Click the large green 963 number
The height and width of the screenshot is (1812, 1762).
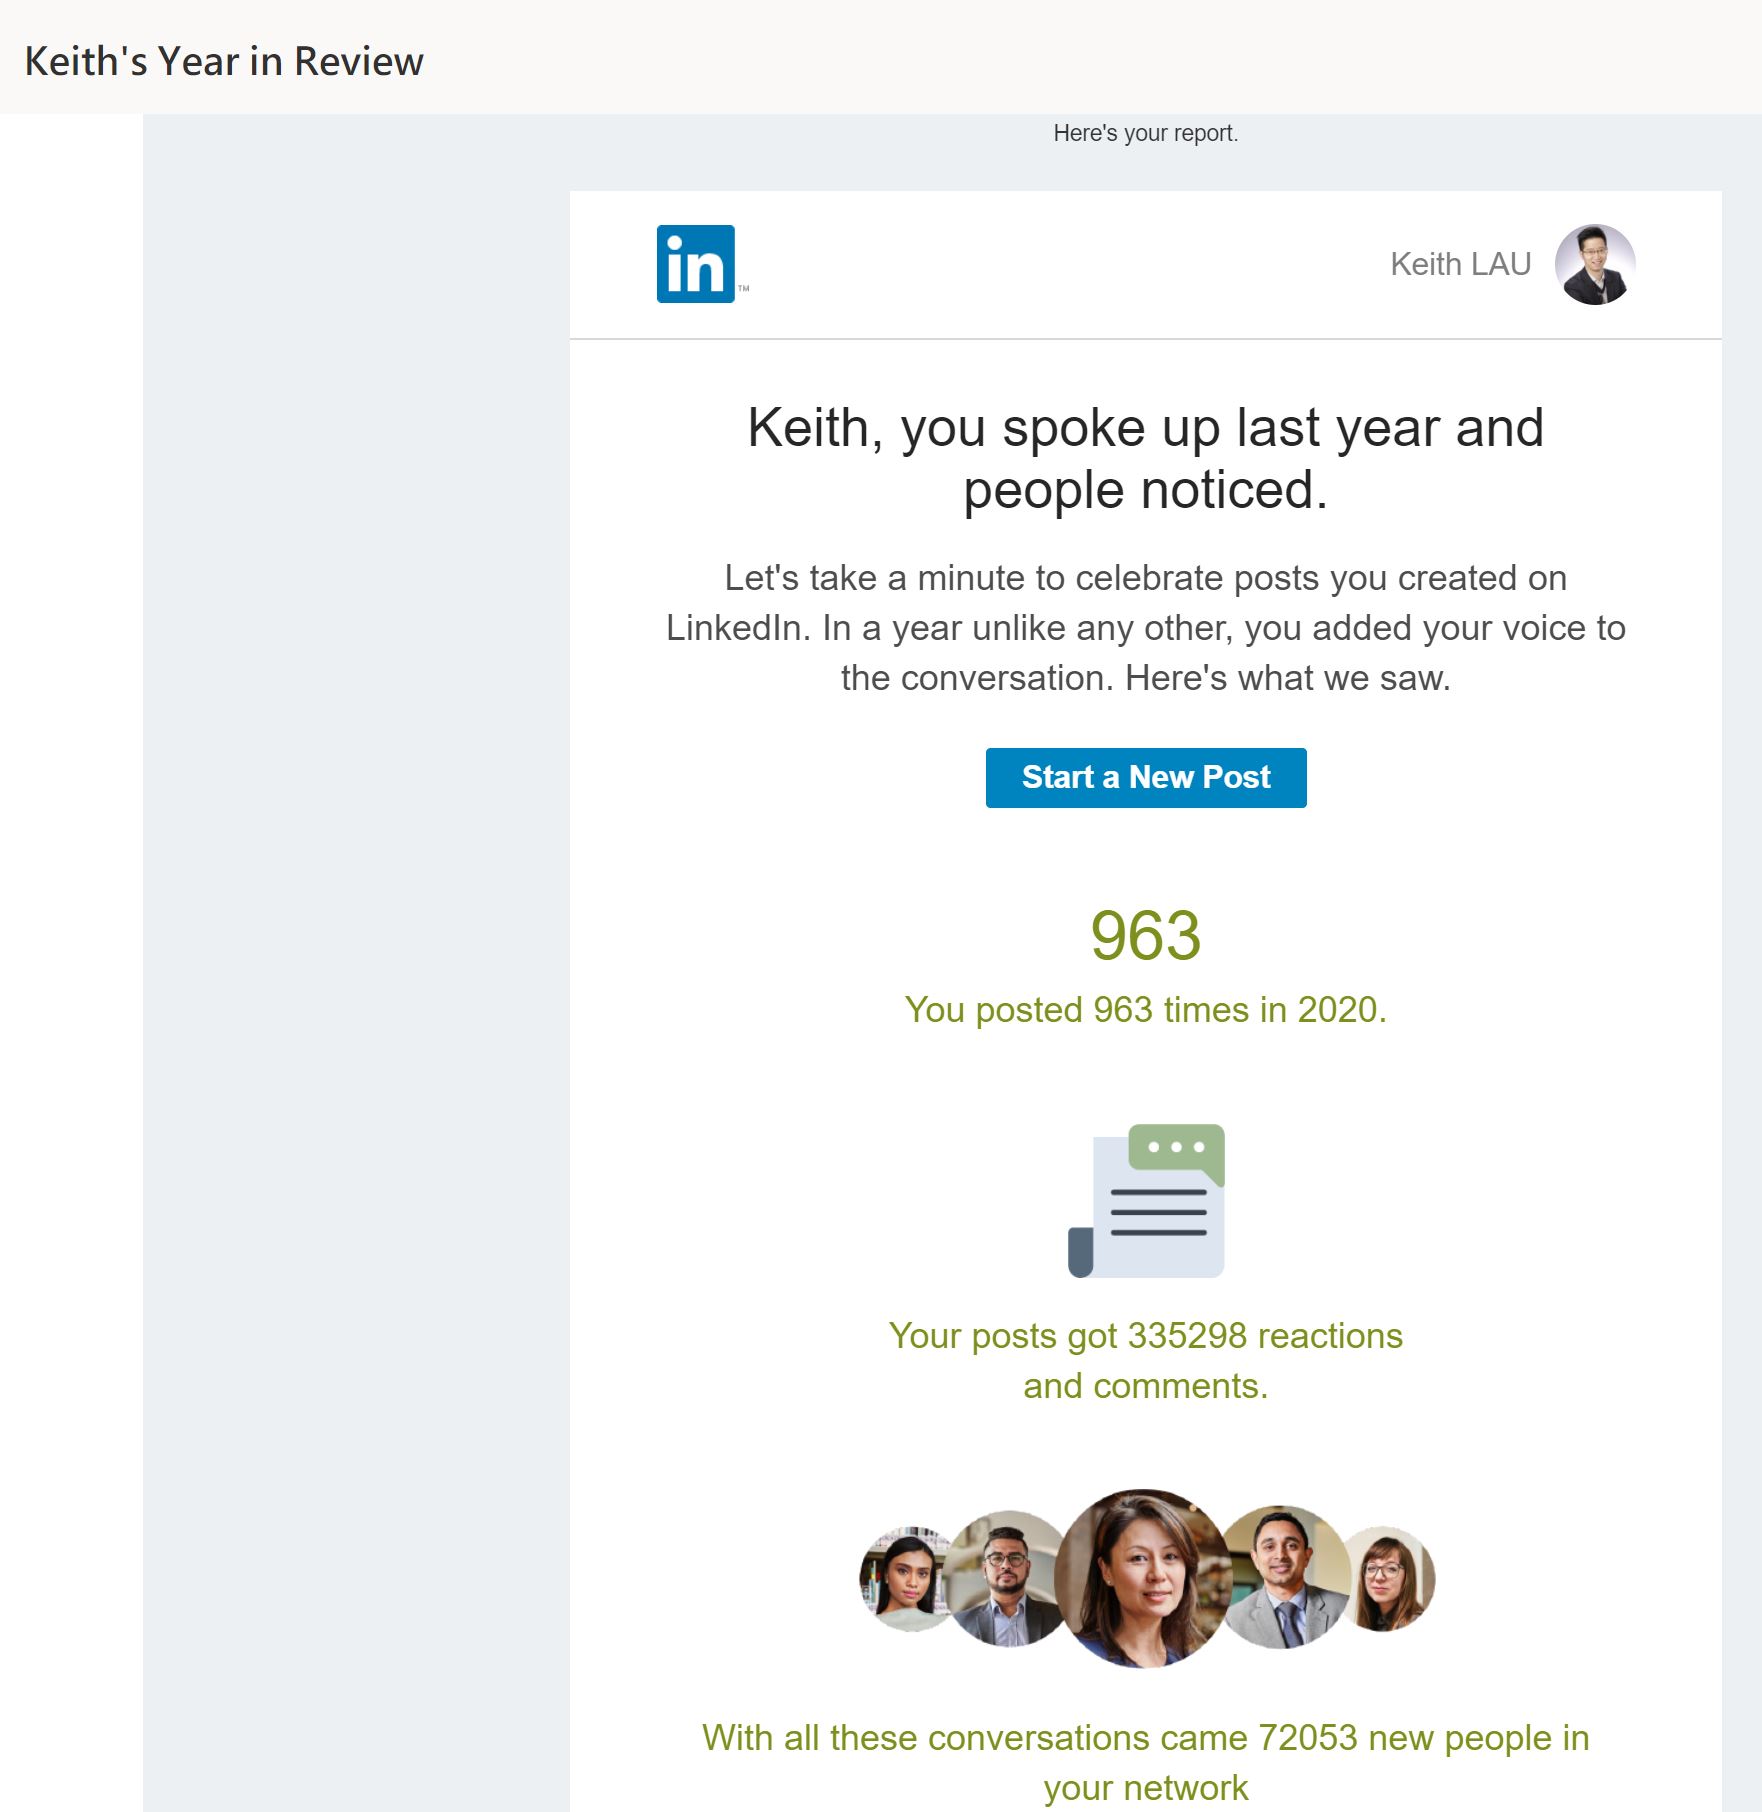1145,936
